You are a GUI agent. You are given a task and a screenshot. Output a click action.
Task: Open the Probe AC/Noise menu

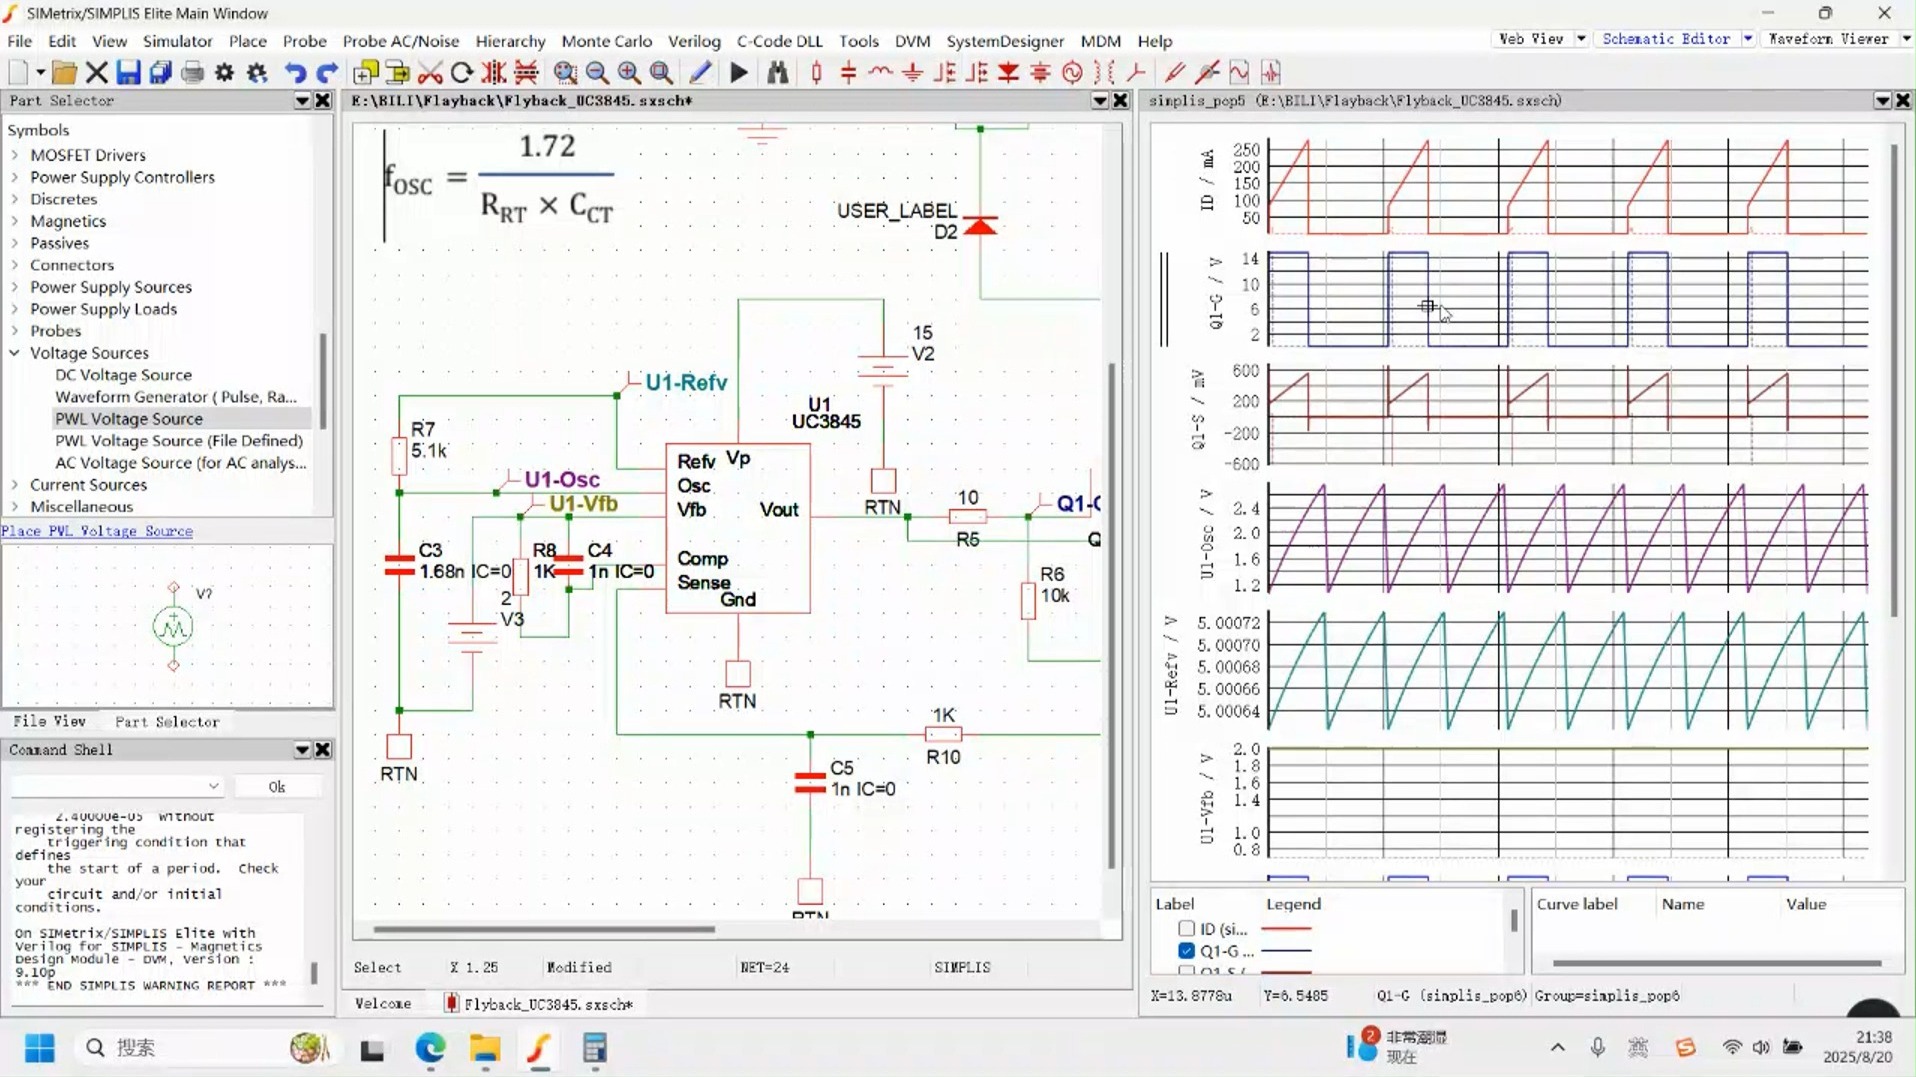(401, 41)
